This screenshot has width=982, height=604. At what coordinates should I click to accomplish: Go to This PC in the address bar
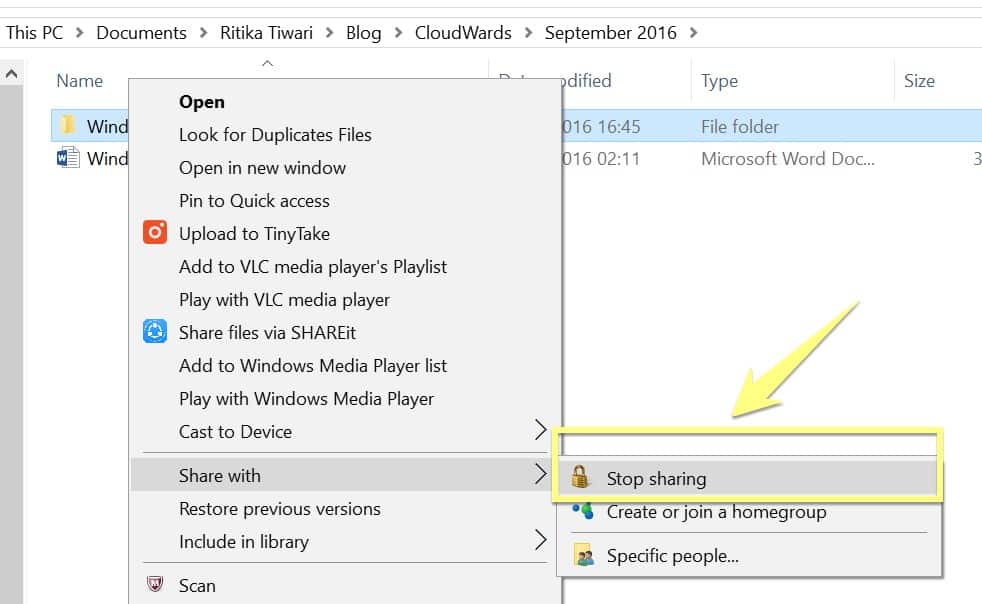34,33
